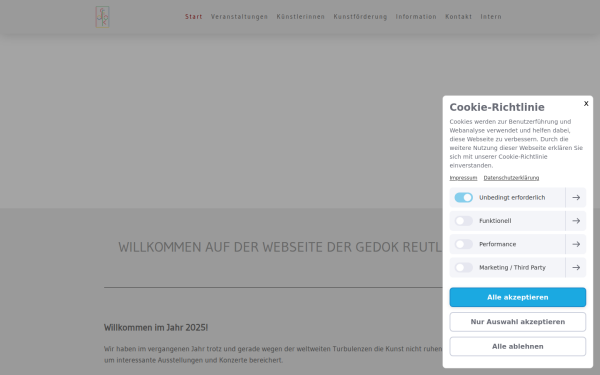Open the Start menu item
The image size is (600, 375).
(194, 16)
